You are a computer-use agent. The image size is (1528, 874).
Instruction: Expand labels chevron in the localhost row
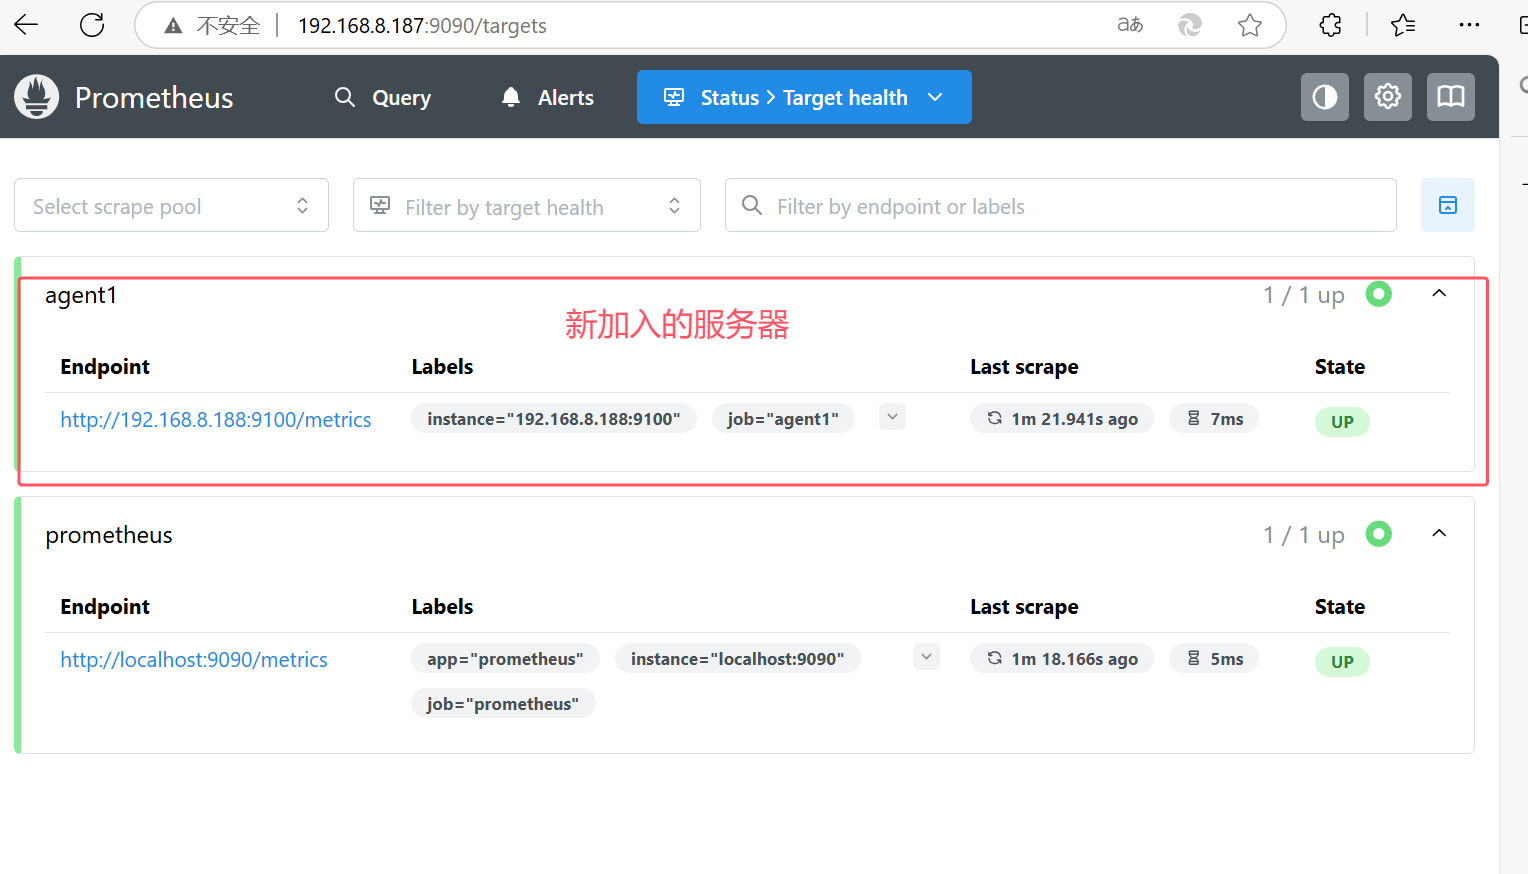926,657
